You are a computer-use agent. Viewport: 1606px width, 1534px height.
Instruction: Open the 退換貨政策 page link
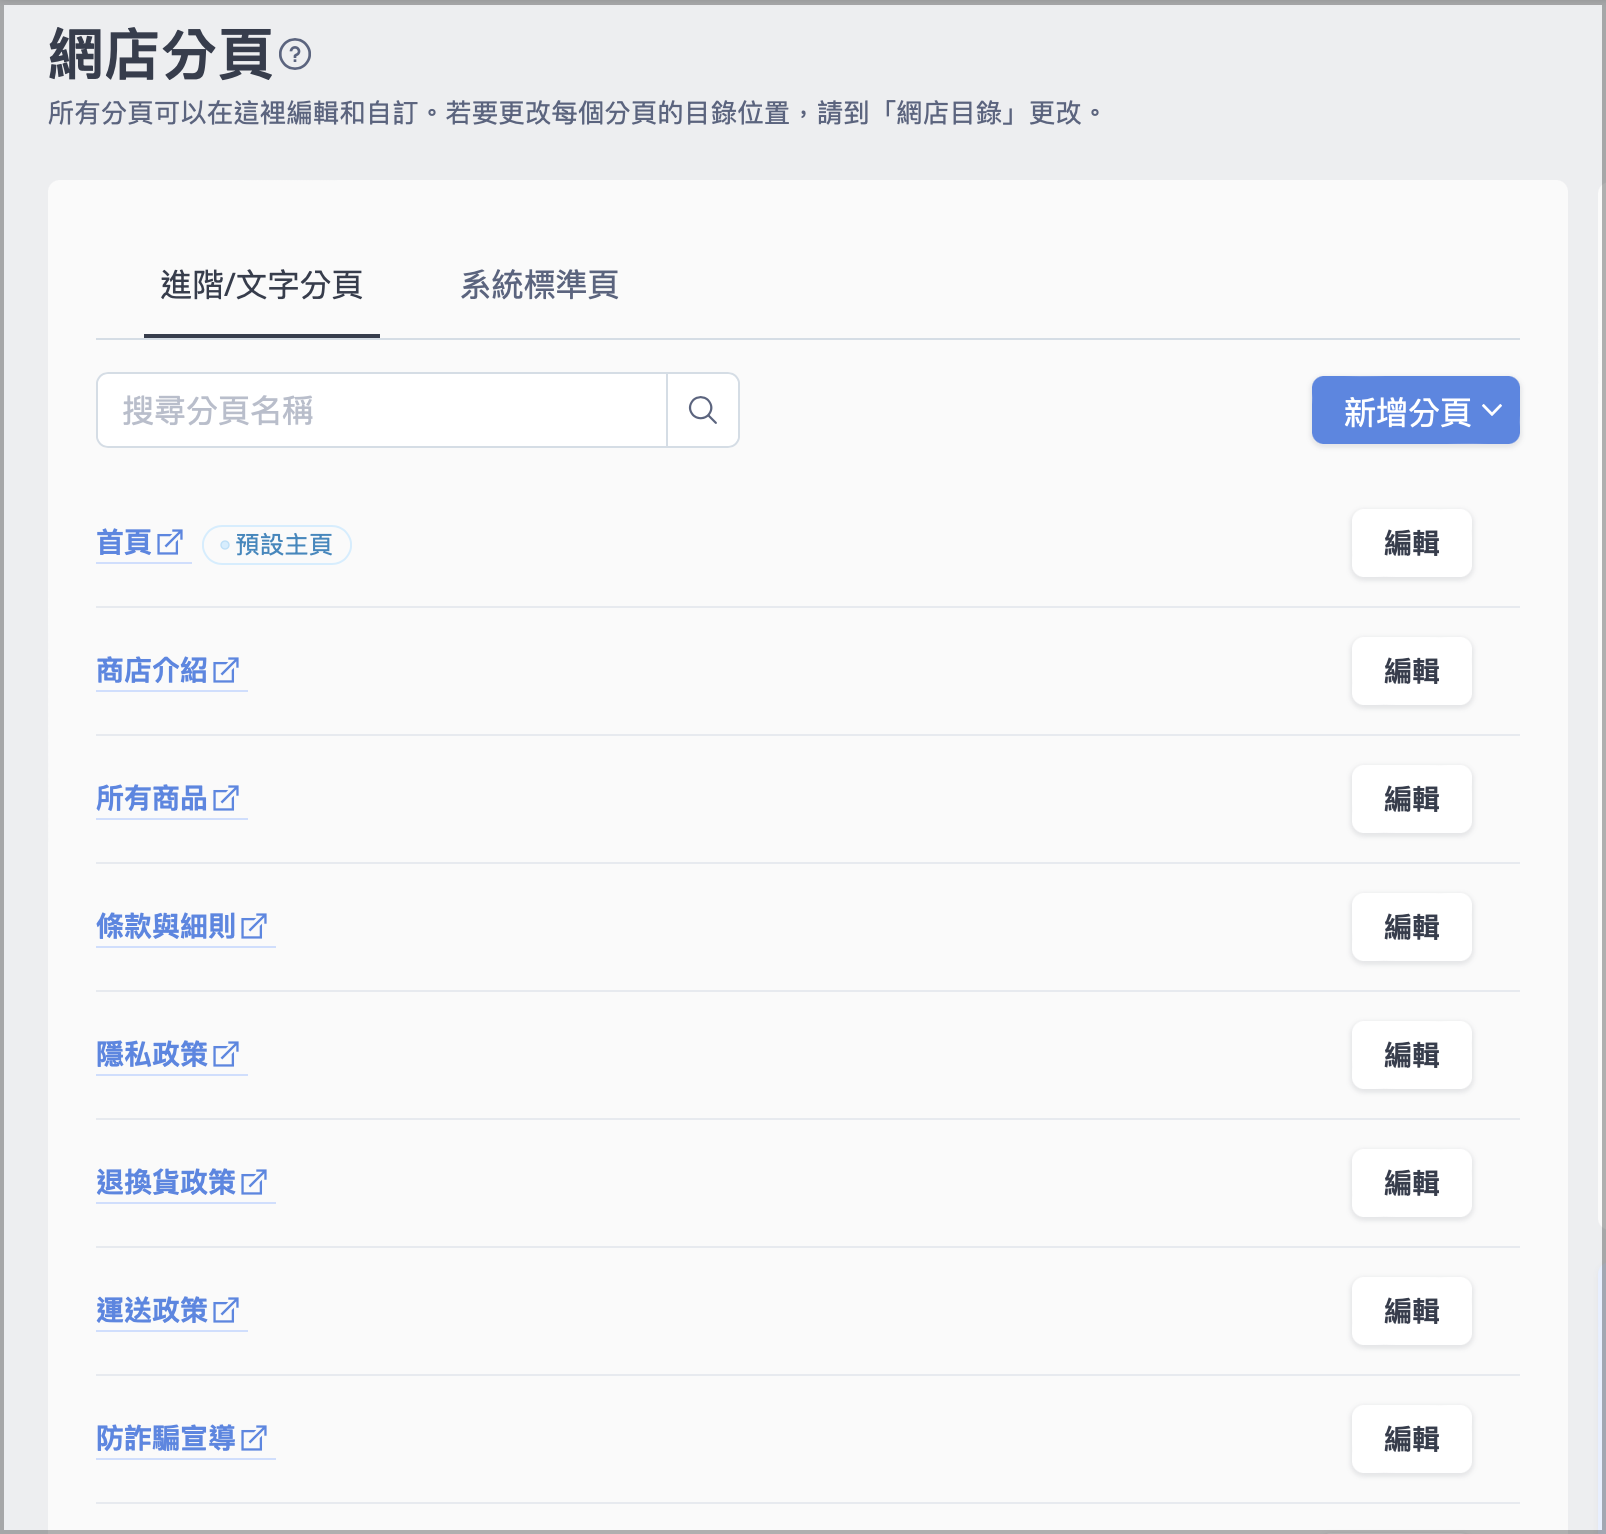pos(166,1183)
